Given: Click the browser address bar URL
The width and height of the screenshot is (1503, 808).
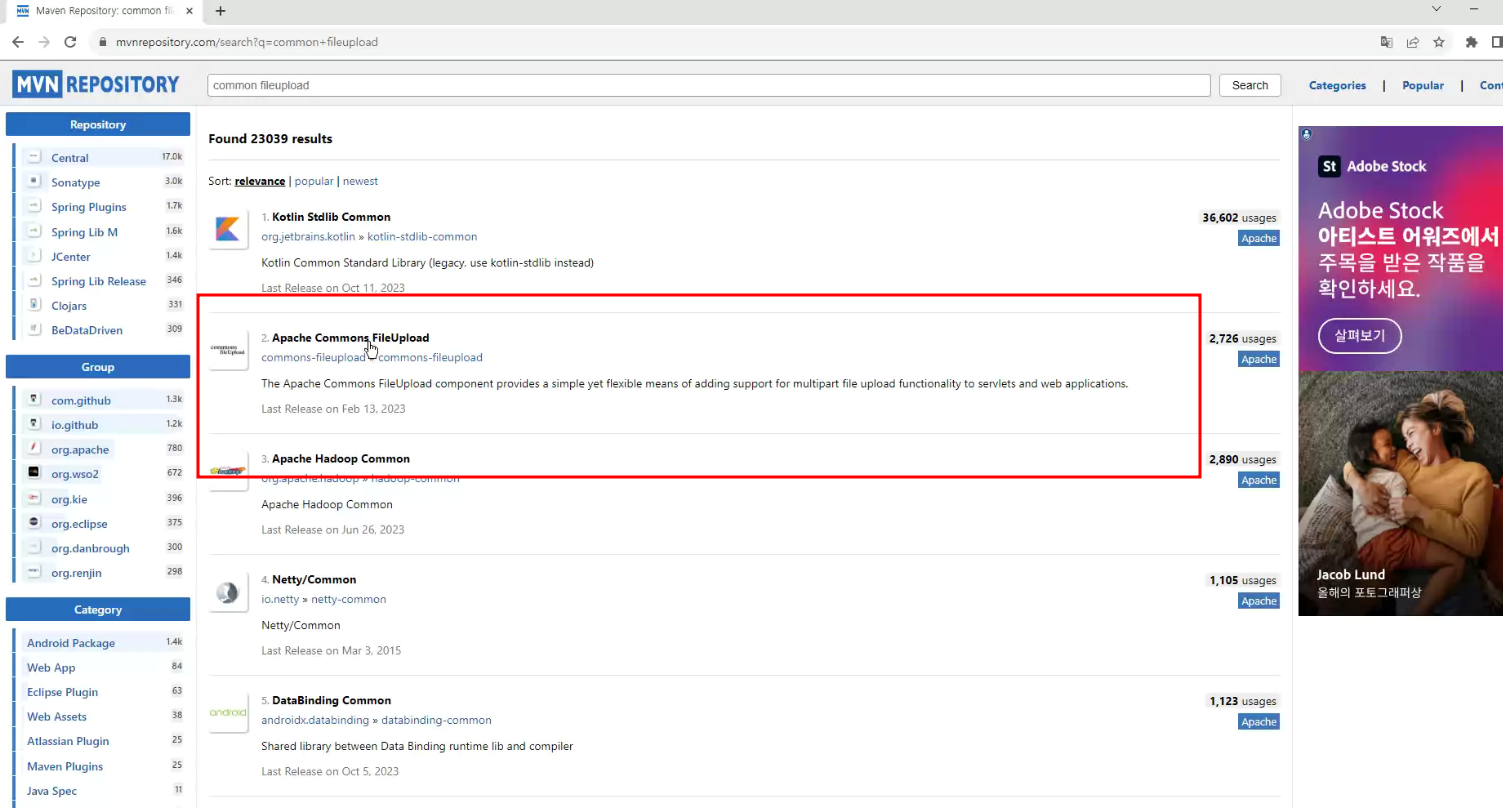Looking at the screenshot, I should coord(247,42).
